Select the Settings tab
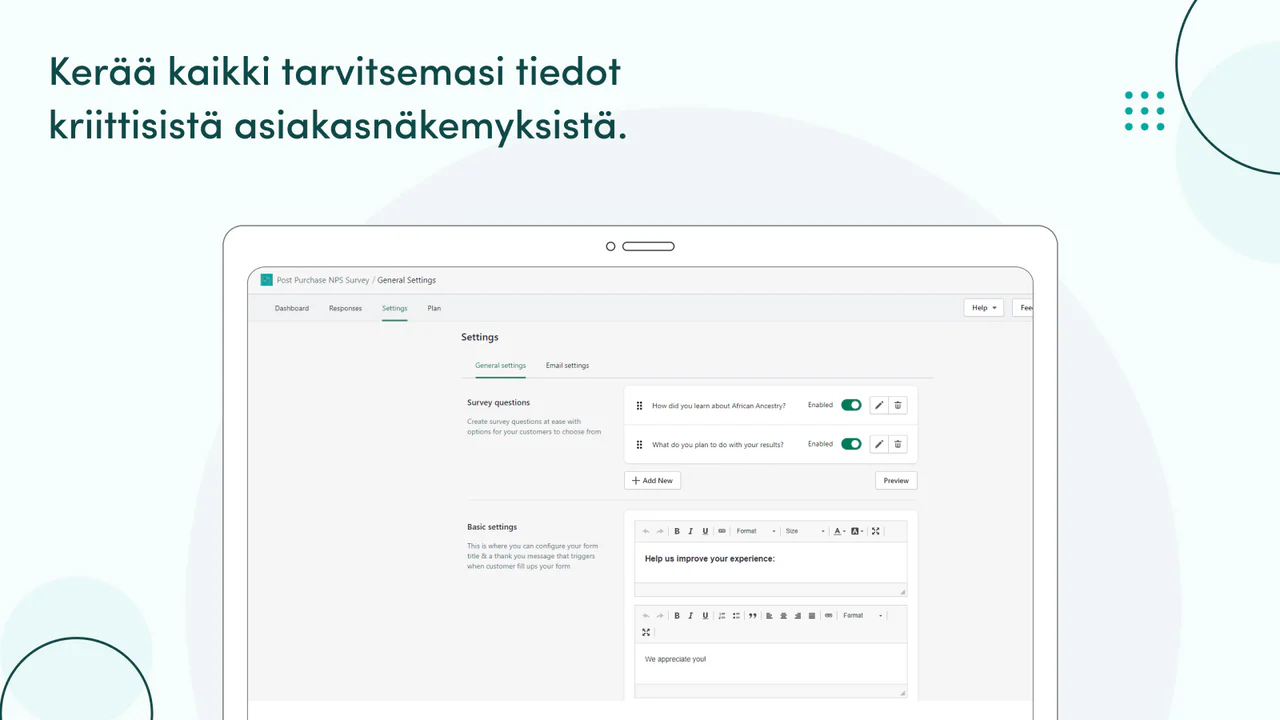 [394, 308]
